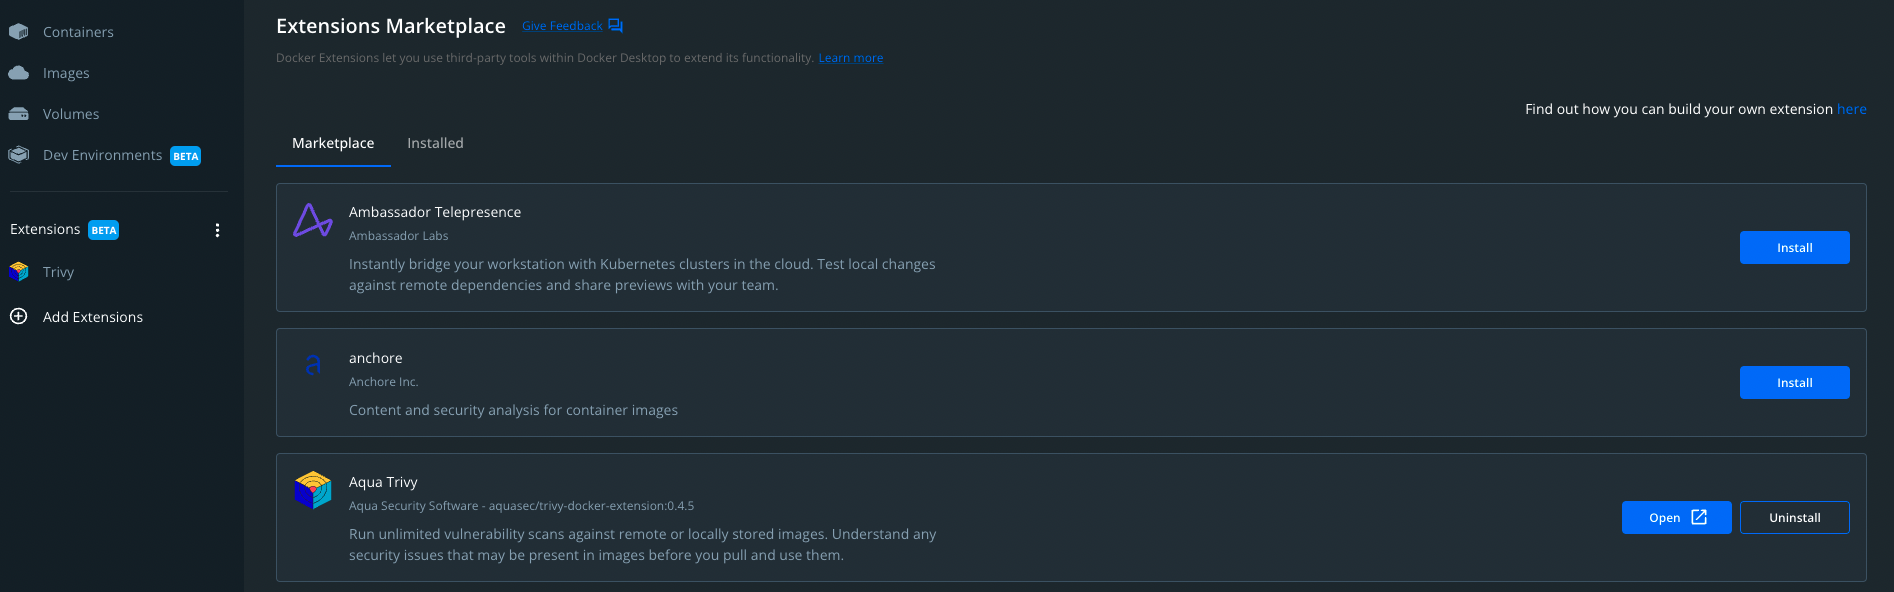Open the Aqua Trivy extension
The image size is (1894, 592).
1676,518
